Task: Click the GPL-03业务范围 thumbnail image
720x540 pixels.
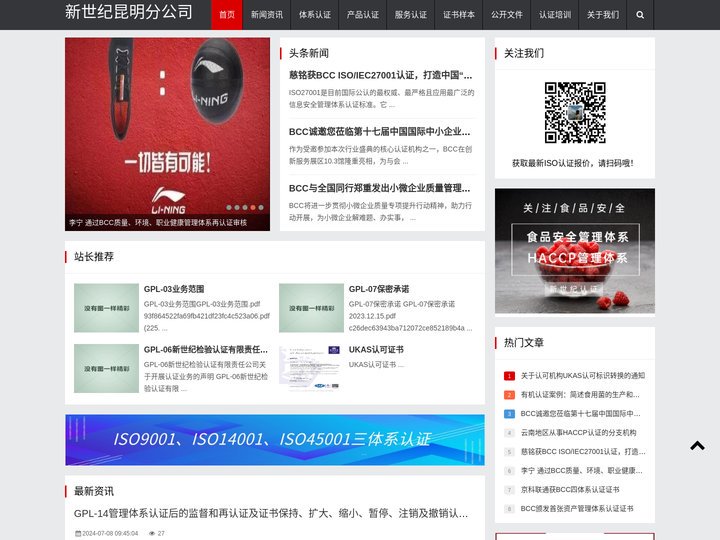Action: 107,308
